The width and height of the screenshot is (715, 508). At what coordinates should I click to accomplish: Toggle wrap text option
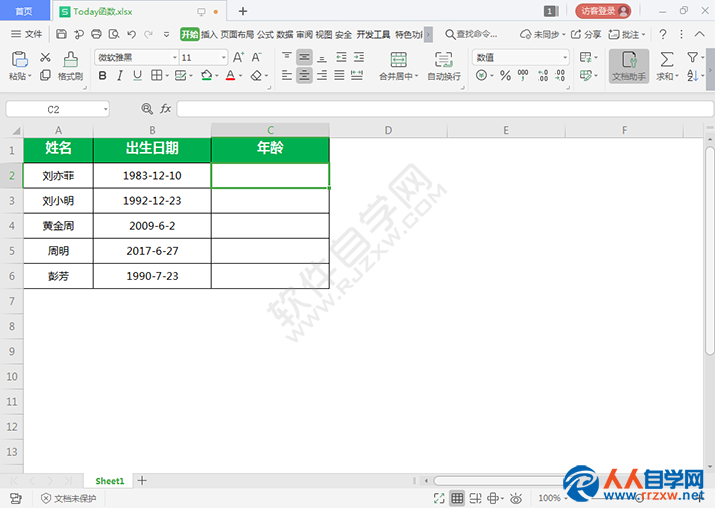pos(444,65)
